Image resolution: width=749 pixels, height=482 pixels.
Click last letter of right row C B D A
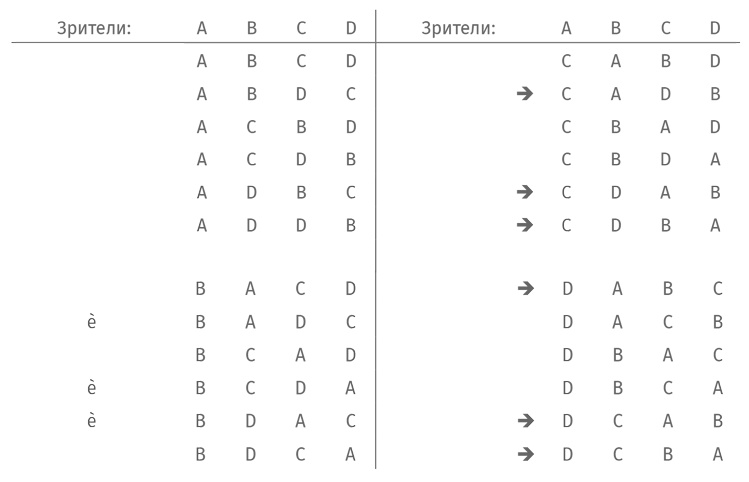point(715,160)
